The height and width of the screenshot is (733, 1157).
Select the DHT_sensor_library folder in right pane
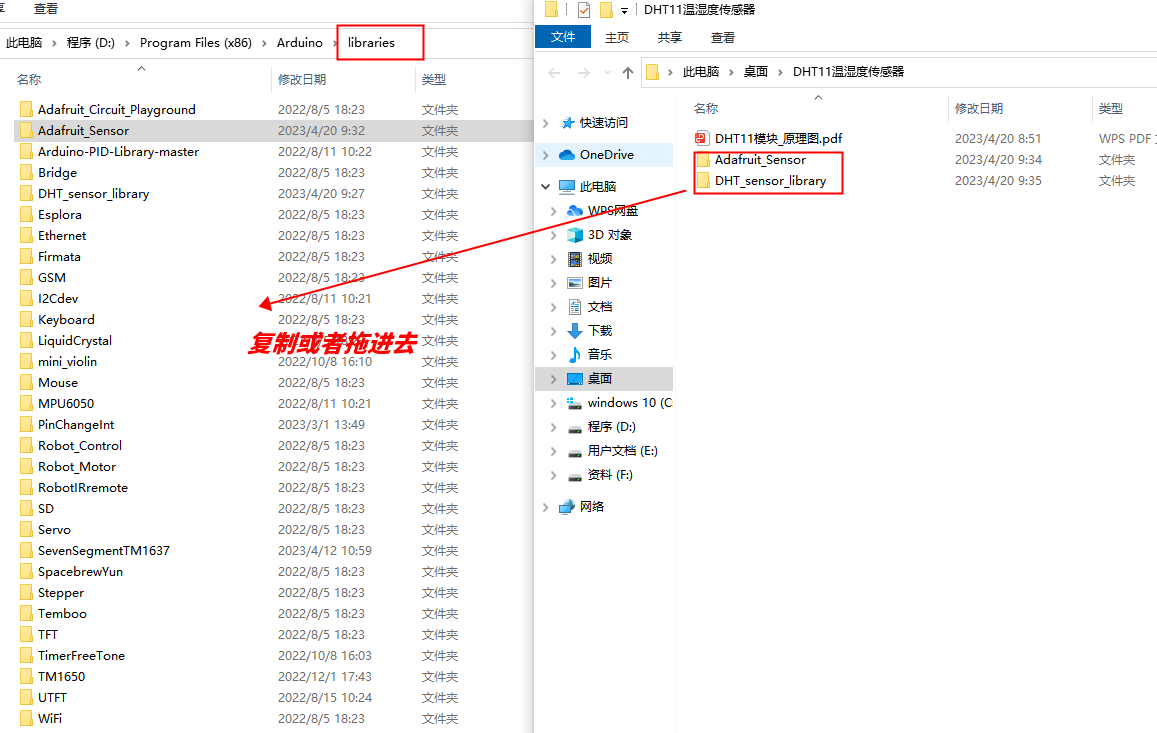770,181
